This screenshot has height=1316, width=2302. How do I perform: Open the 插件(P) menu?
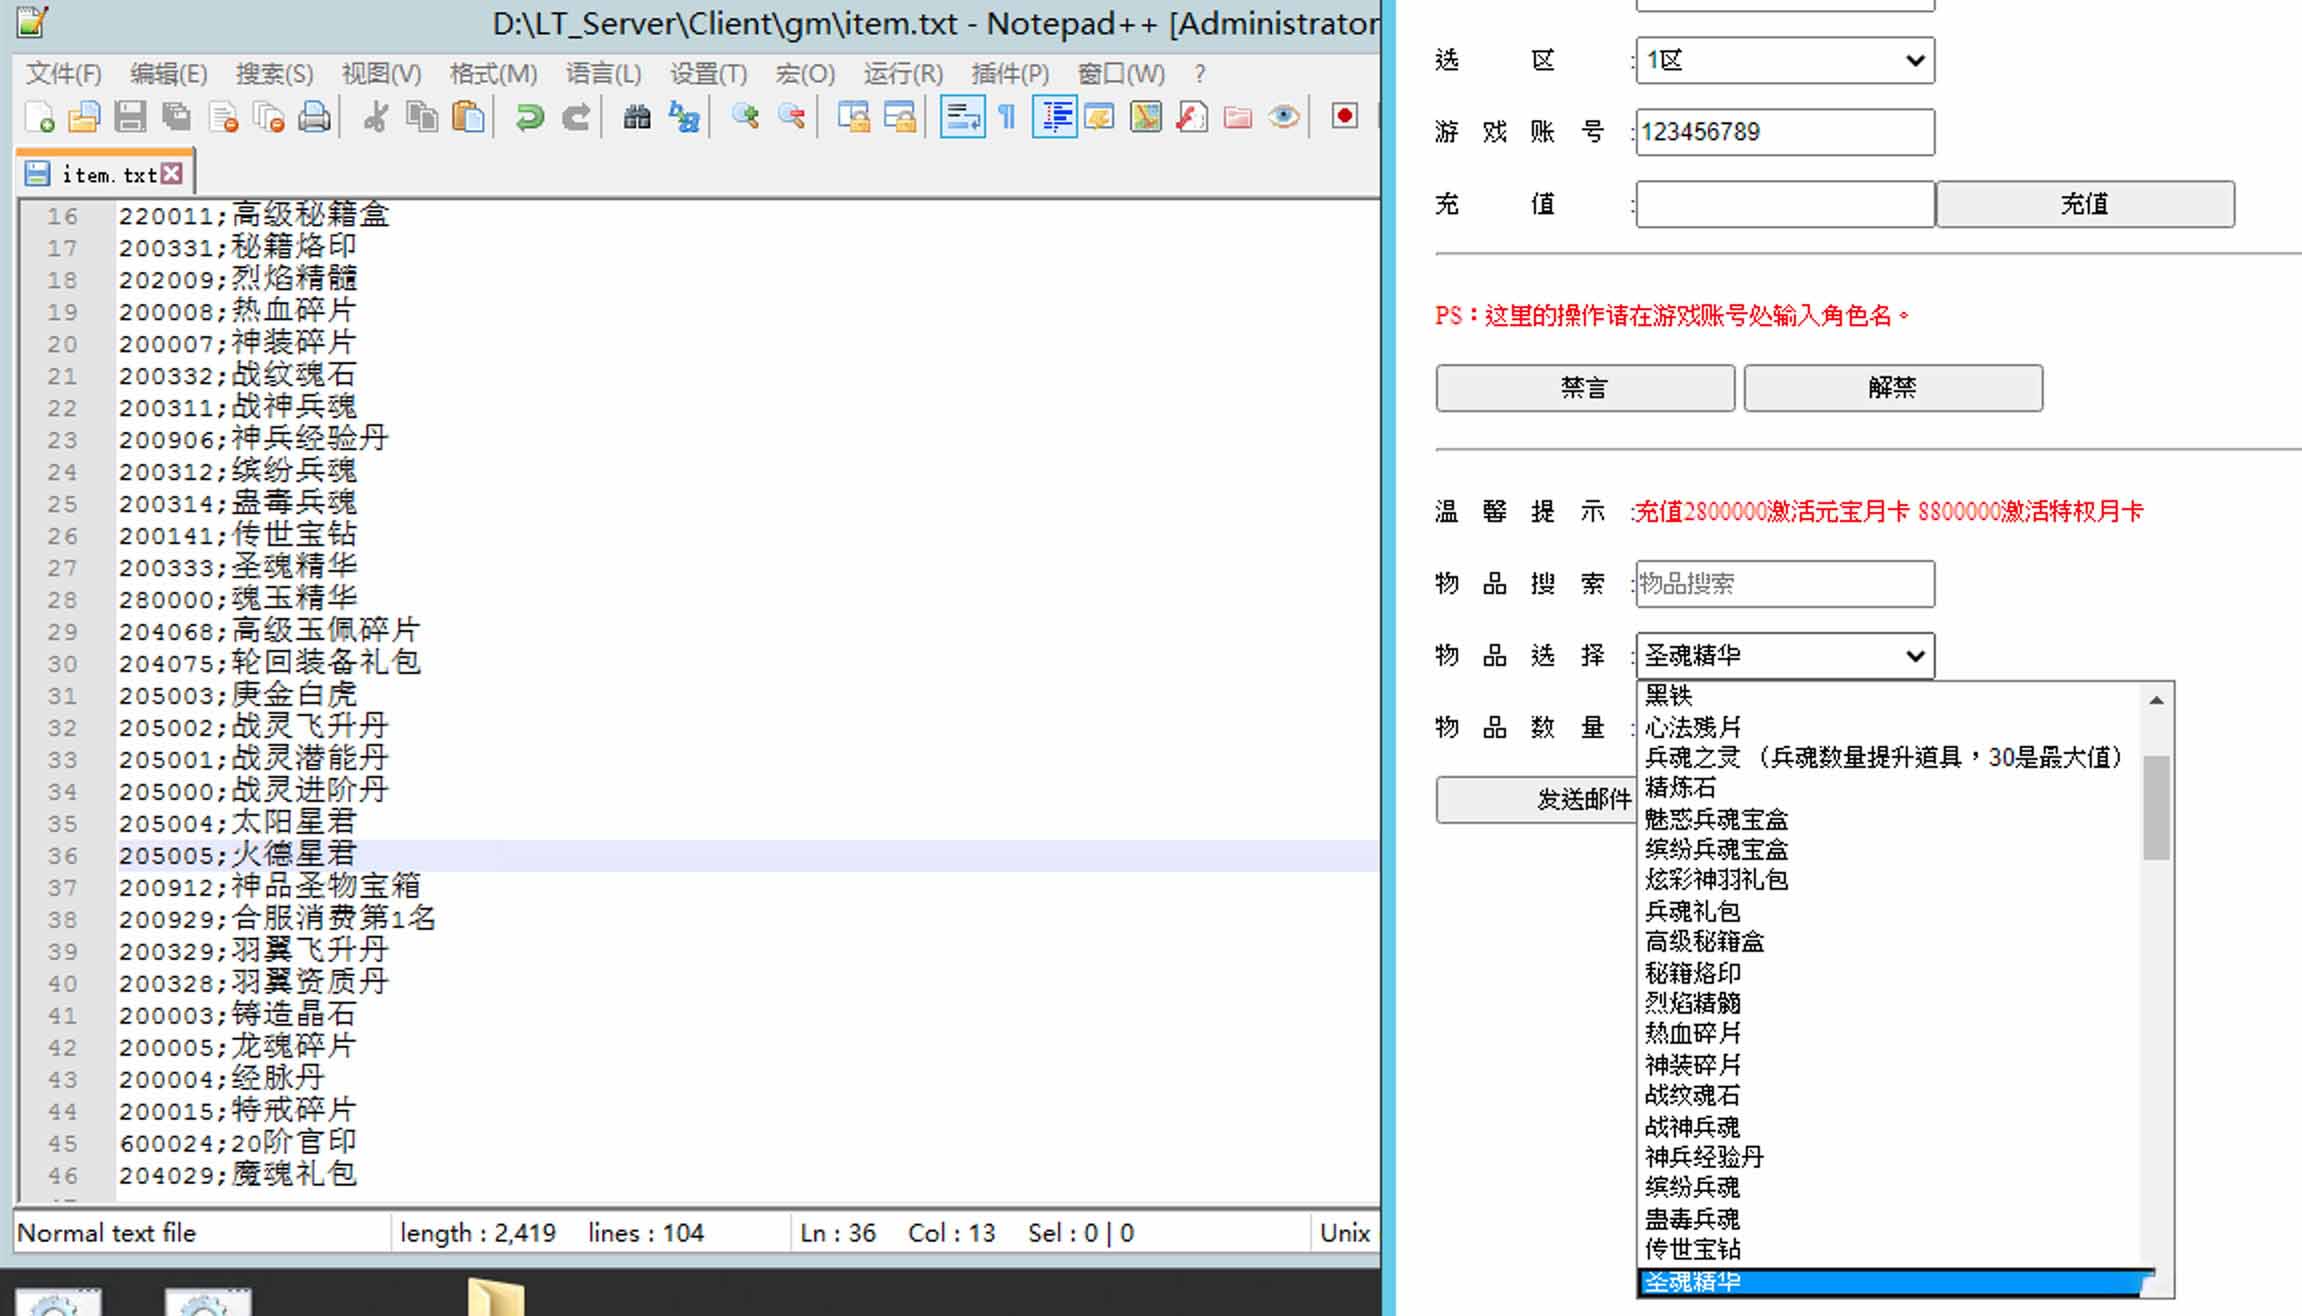pos(1010,73)
